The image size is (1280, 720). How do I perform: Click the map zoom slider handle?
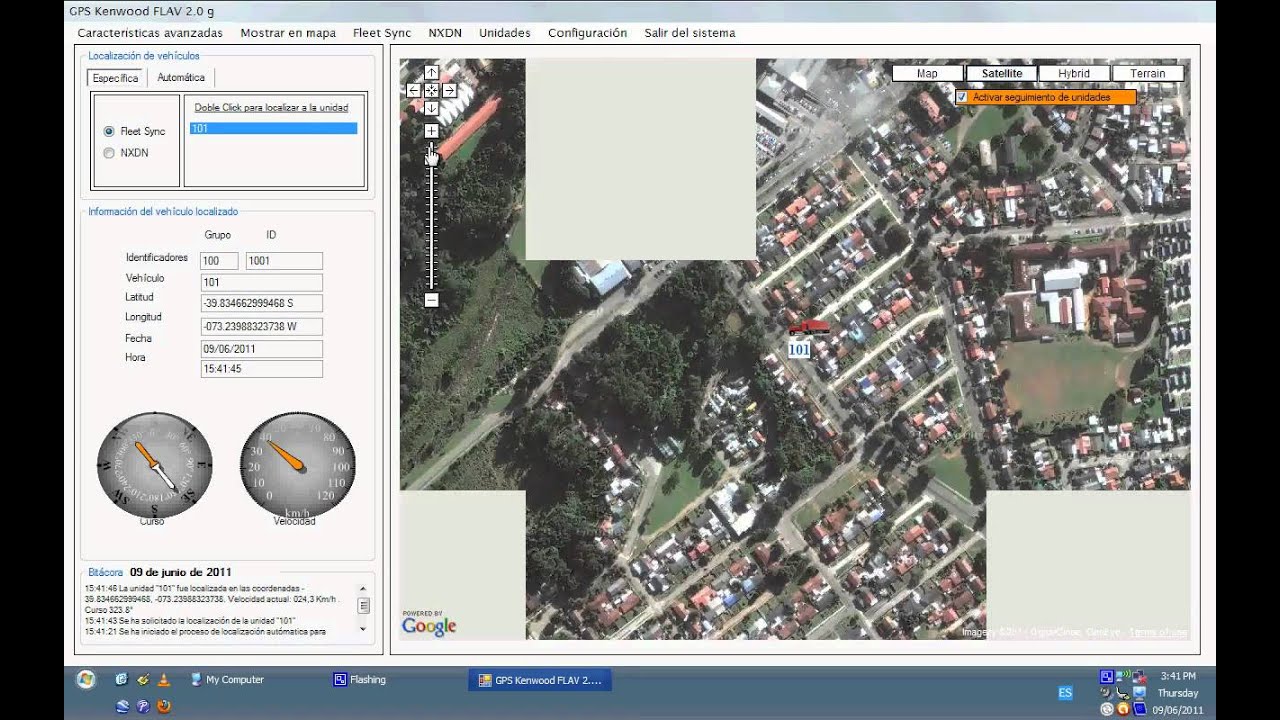(x=431, y=156)
